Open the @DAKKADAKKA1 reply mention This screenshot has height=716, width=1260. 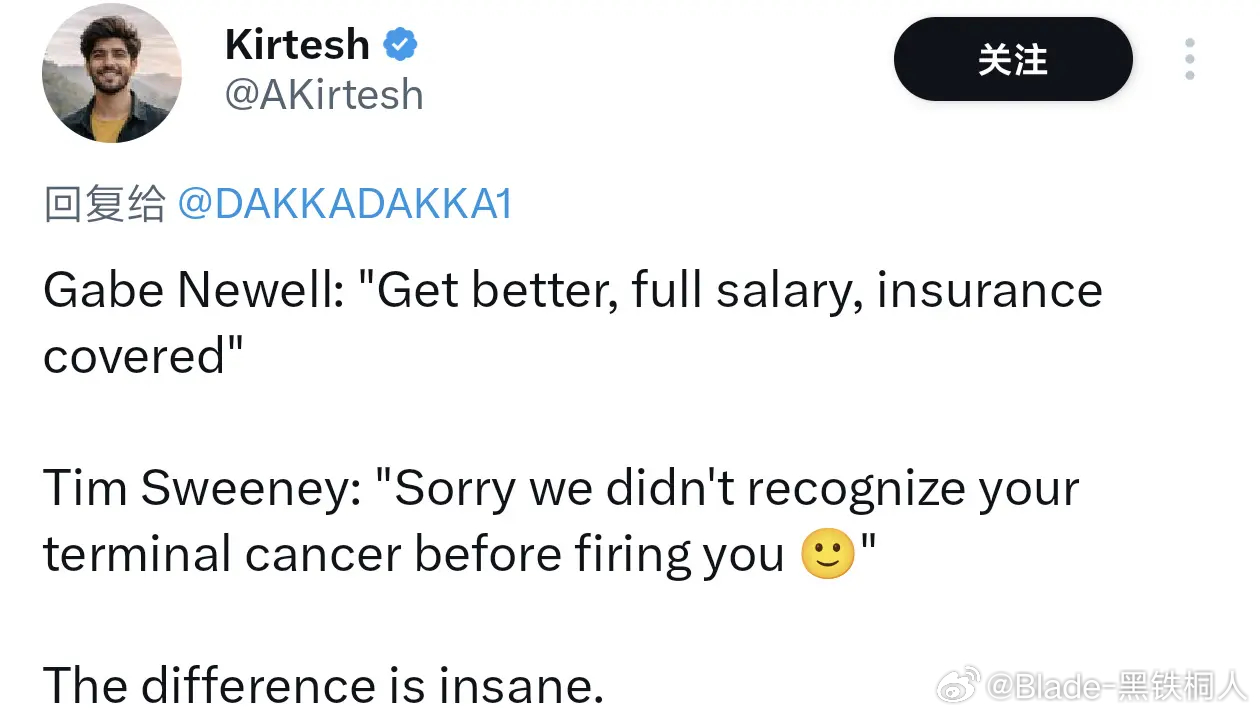344,204
